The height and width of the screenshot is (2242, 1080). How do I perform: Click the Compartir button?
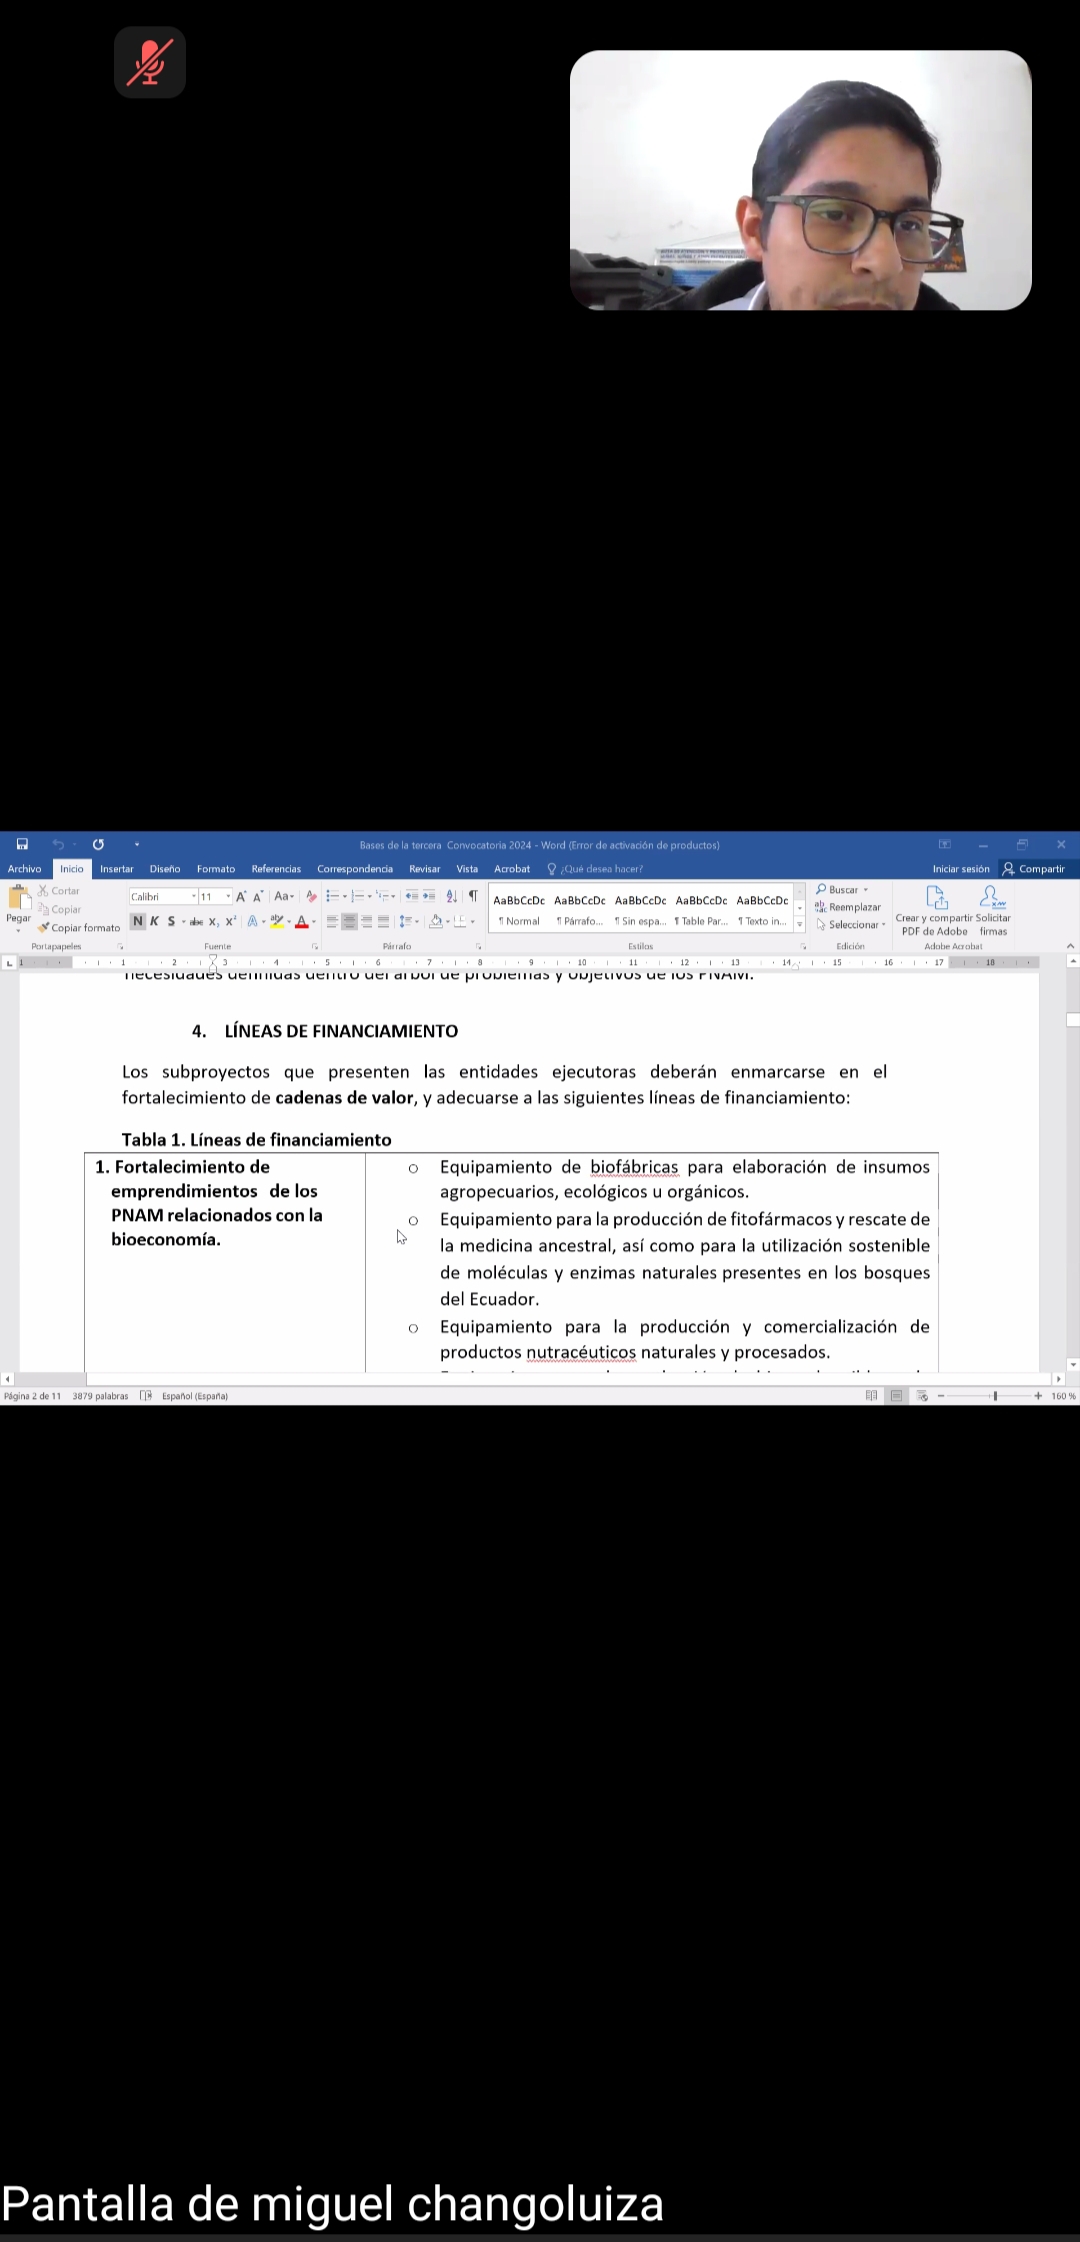click(x=1034, y=869)
